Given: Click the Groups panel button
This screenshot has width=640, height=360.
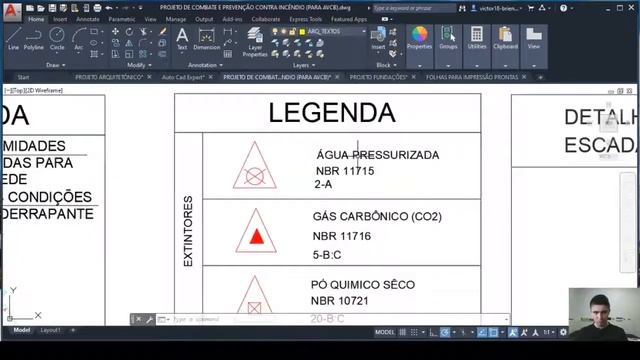Looking at the screenshot, I should pyautogui.click(x=448, y=38).
